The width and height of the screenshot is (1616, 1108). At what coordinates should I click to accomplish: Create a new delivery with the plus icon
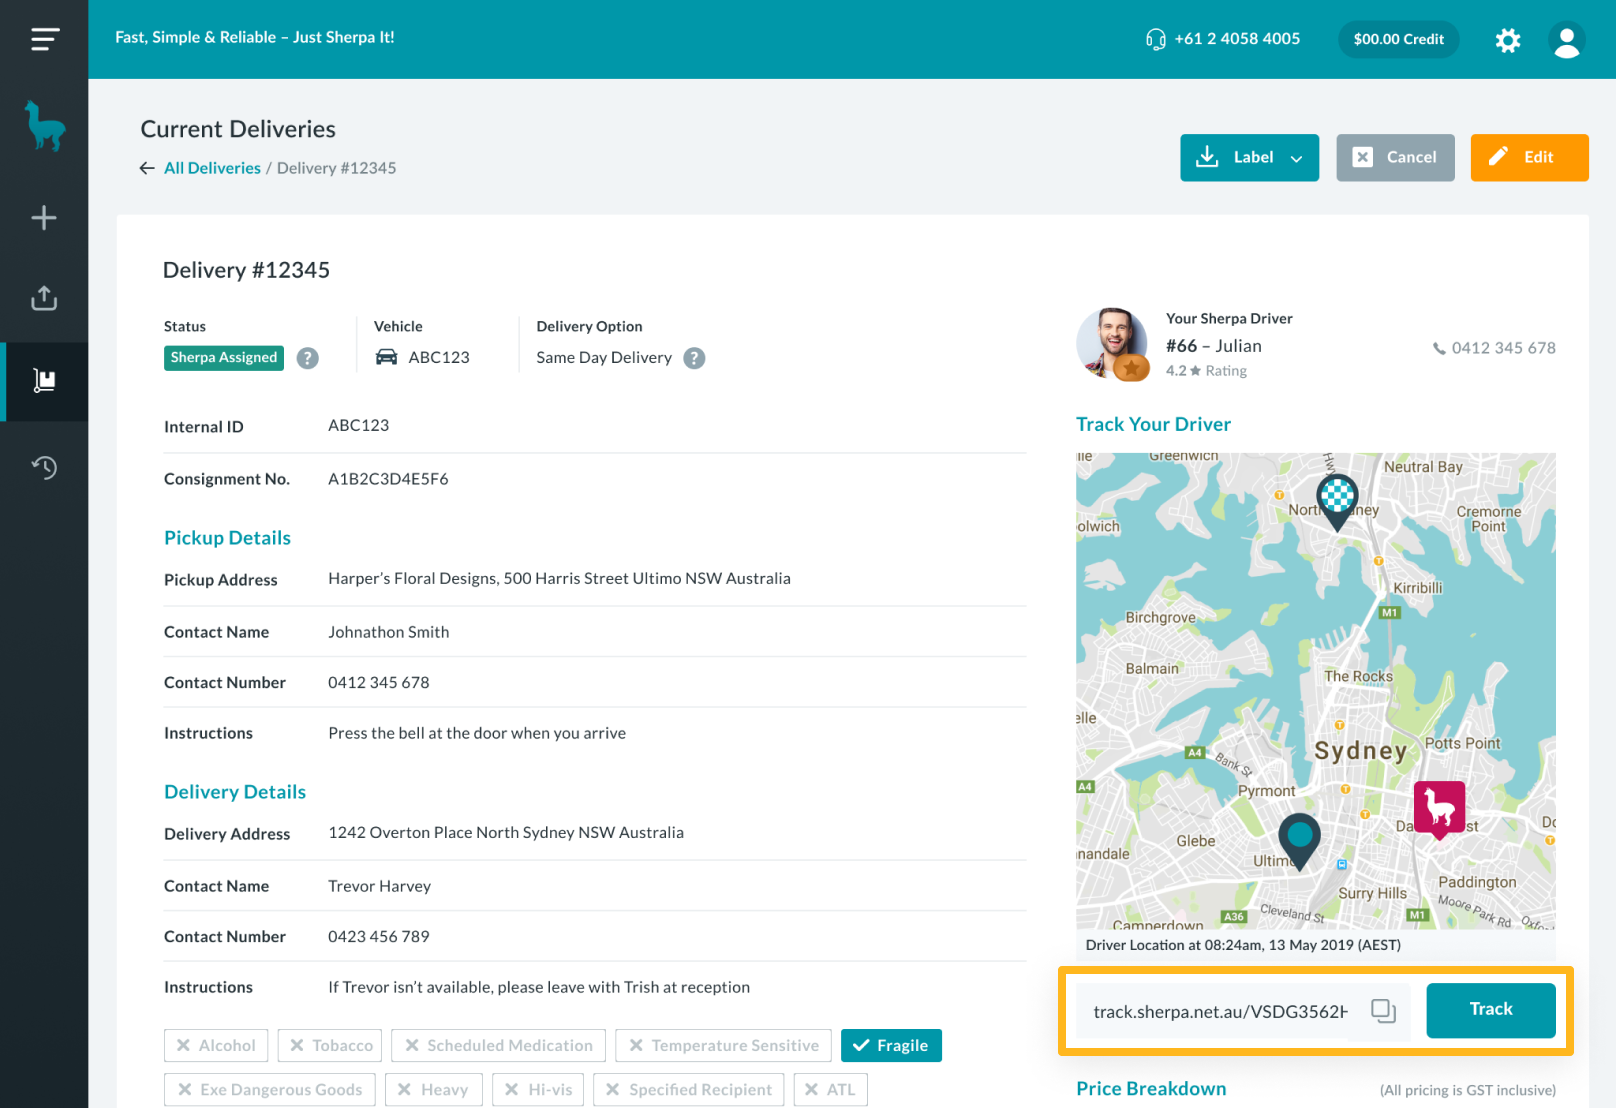(44, 218)
